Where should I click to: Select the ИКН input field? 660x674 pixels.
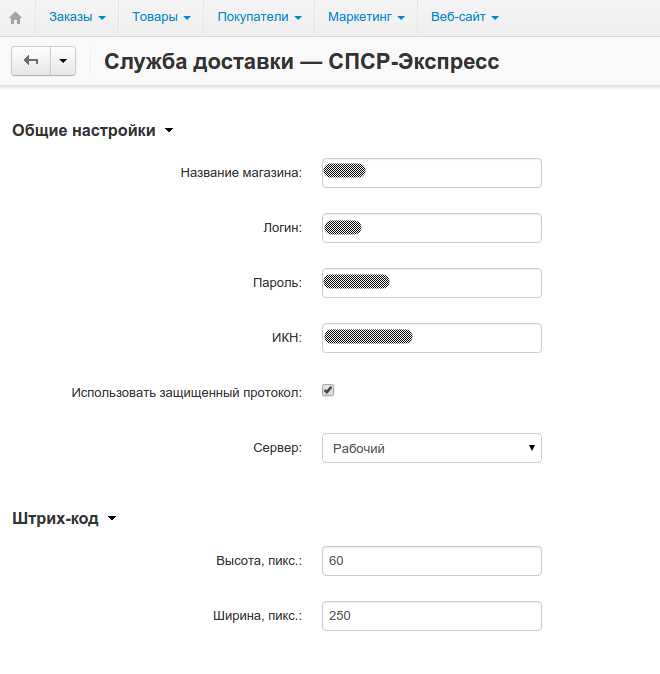pos(431,338)
